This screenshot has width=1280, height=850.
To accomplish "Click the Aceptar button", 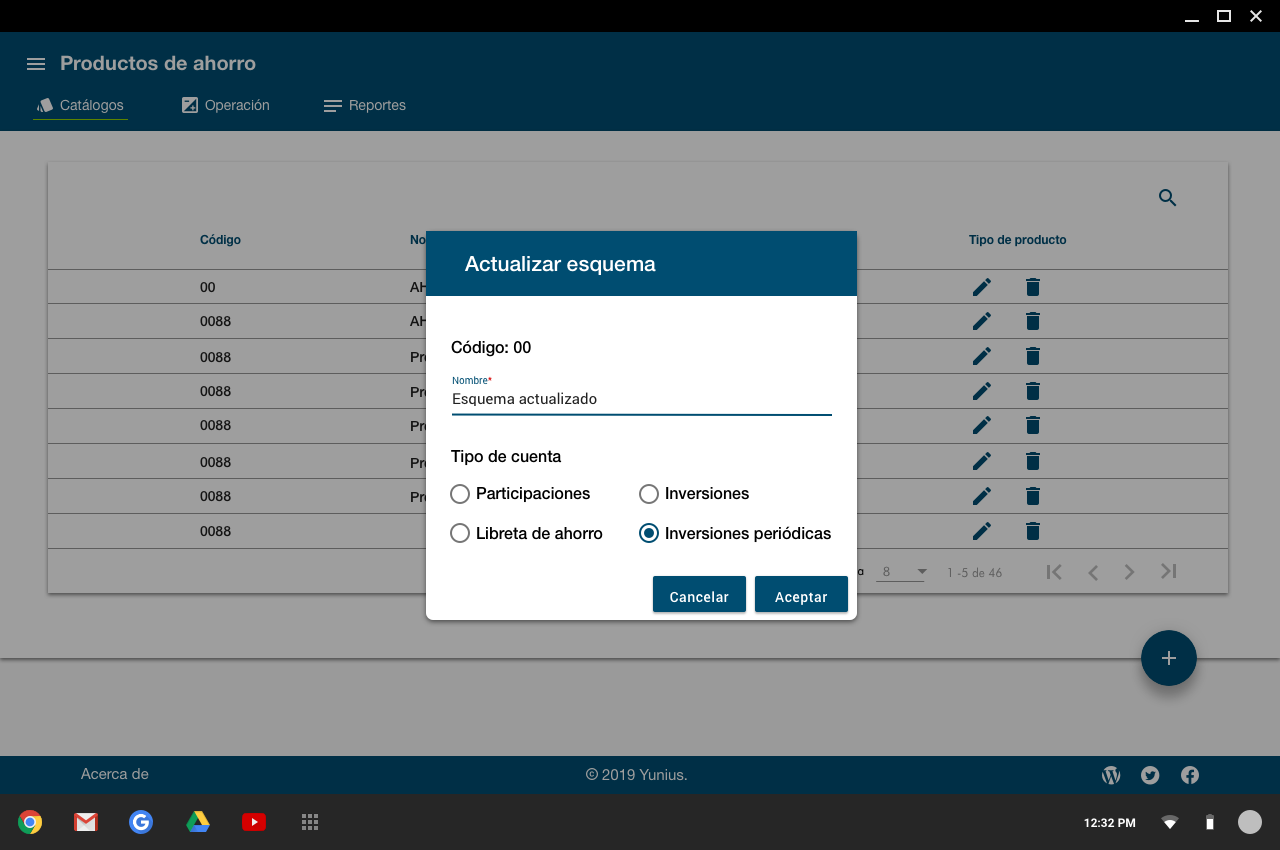I will pos(801,596).
